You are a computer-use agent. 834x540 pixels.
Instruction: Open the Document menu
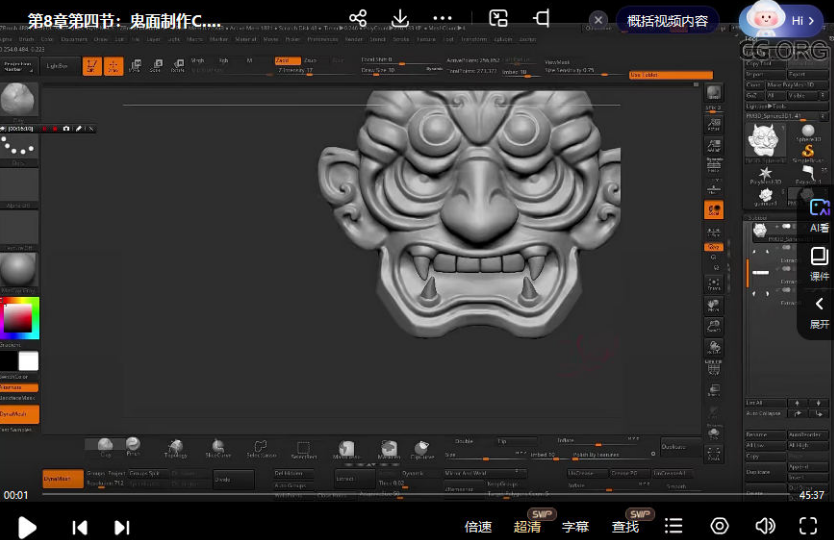pos(74,39)
